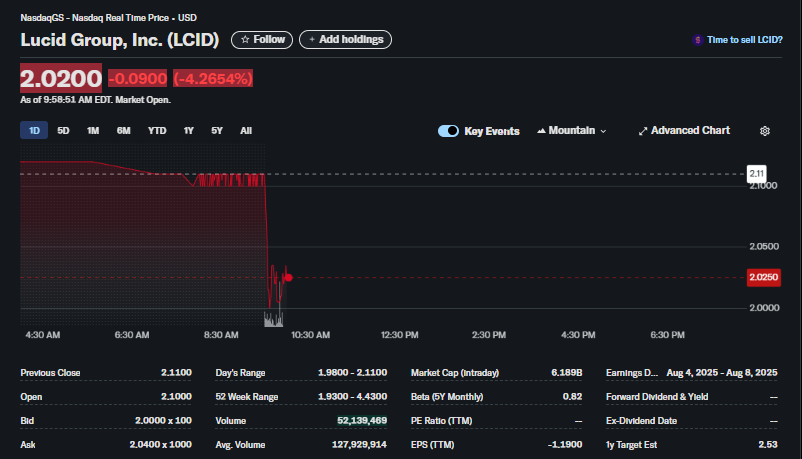Click the purple dollar icon beside Time to sell
The height and width of the screenshot is (459, 802).
pos(698,40)
